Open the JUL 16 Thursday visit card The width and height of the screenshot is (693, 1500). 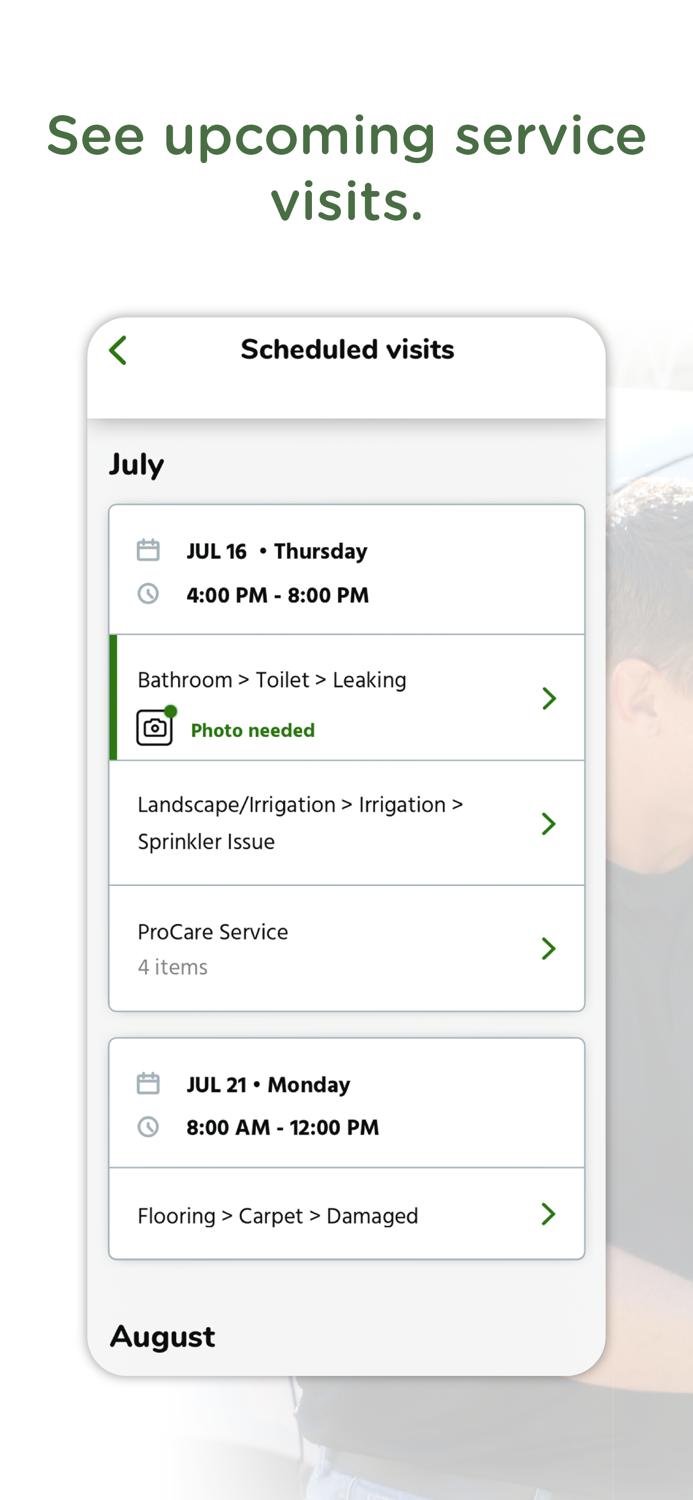tap(347, 570)
